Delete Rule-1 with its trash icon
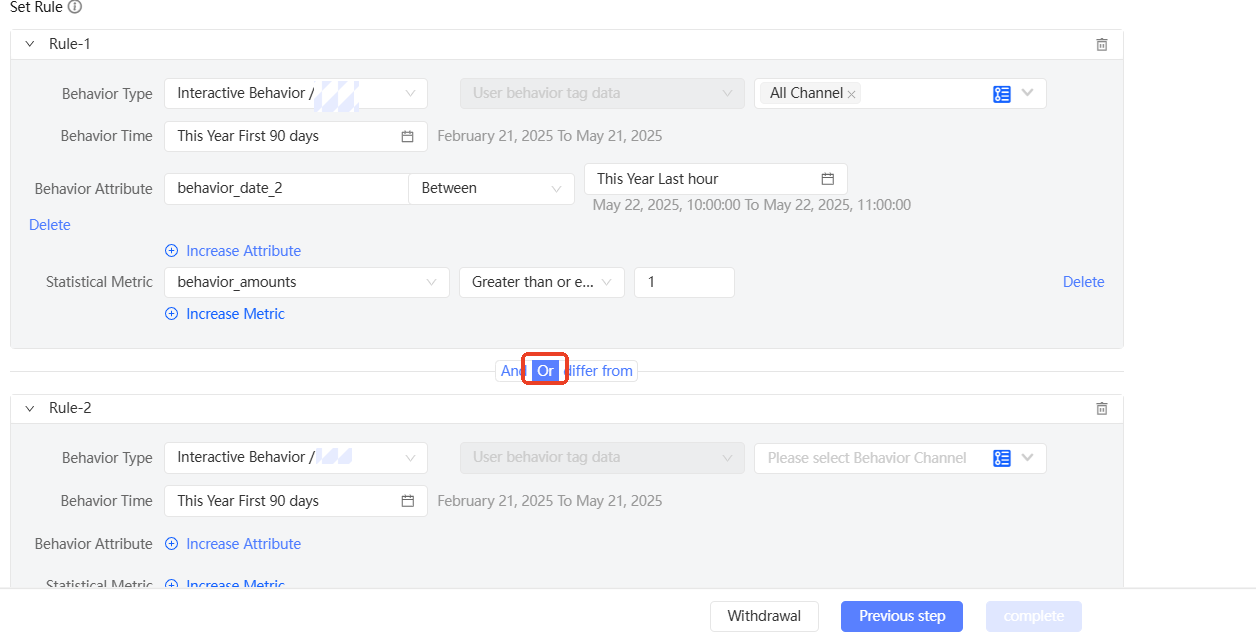1256x636 pixels. pos(1102,44)
